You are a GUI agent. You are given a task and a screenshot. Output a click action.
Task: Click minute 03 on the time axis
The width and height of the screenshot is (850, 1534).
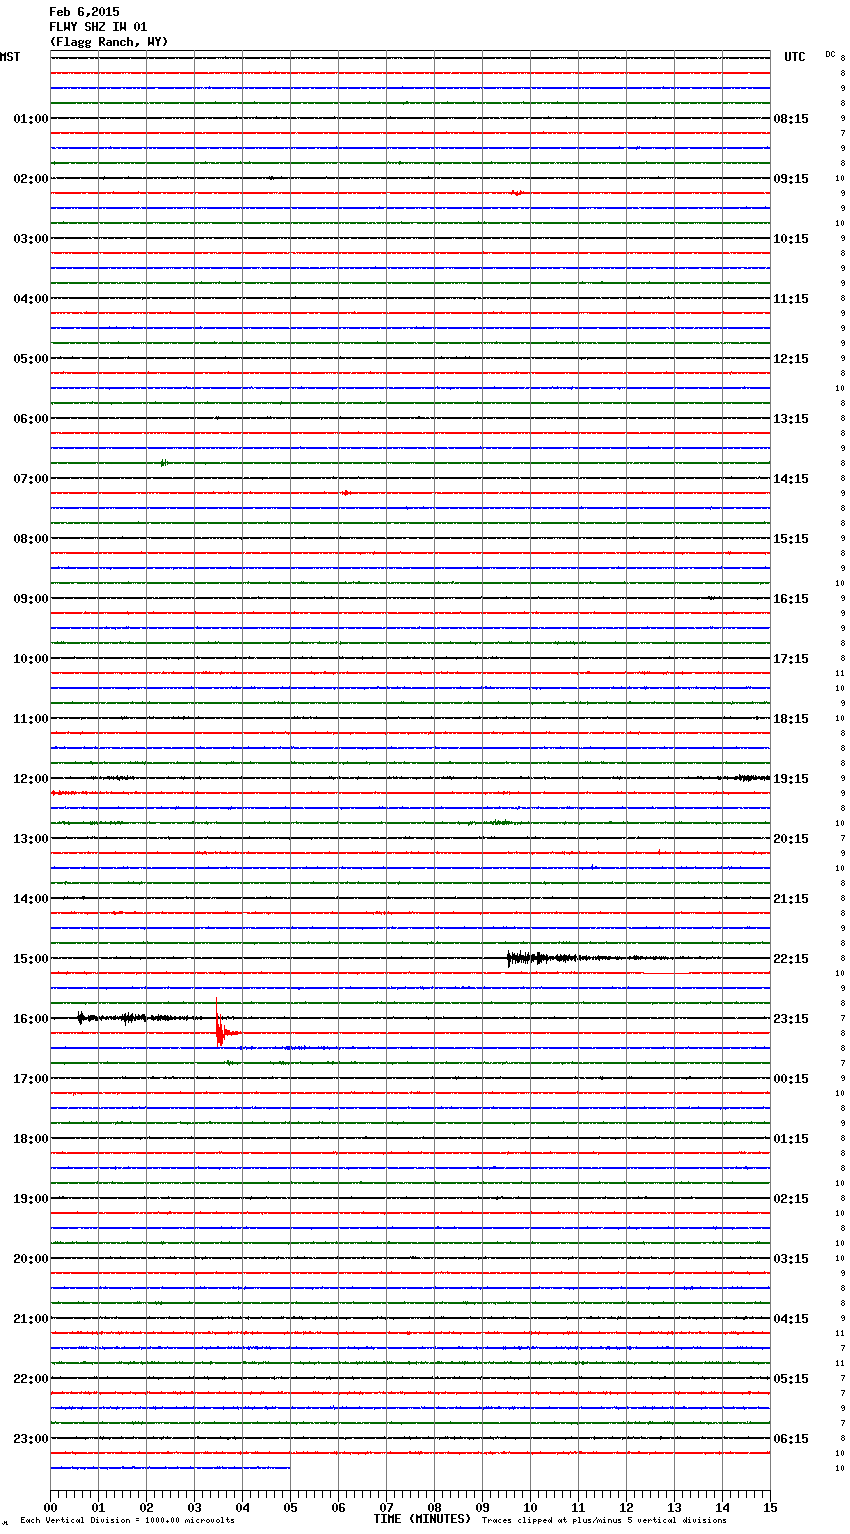pos(194,1507)
